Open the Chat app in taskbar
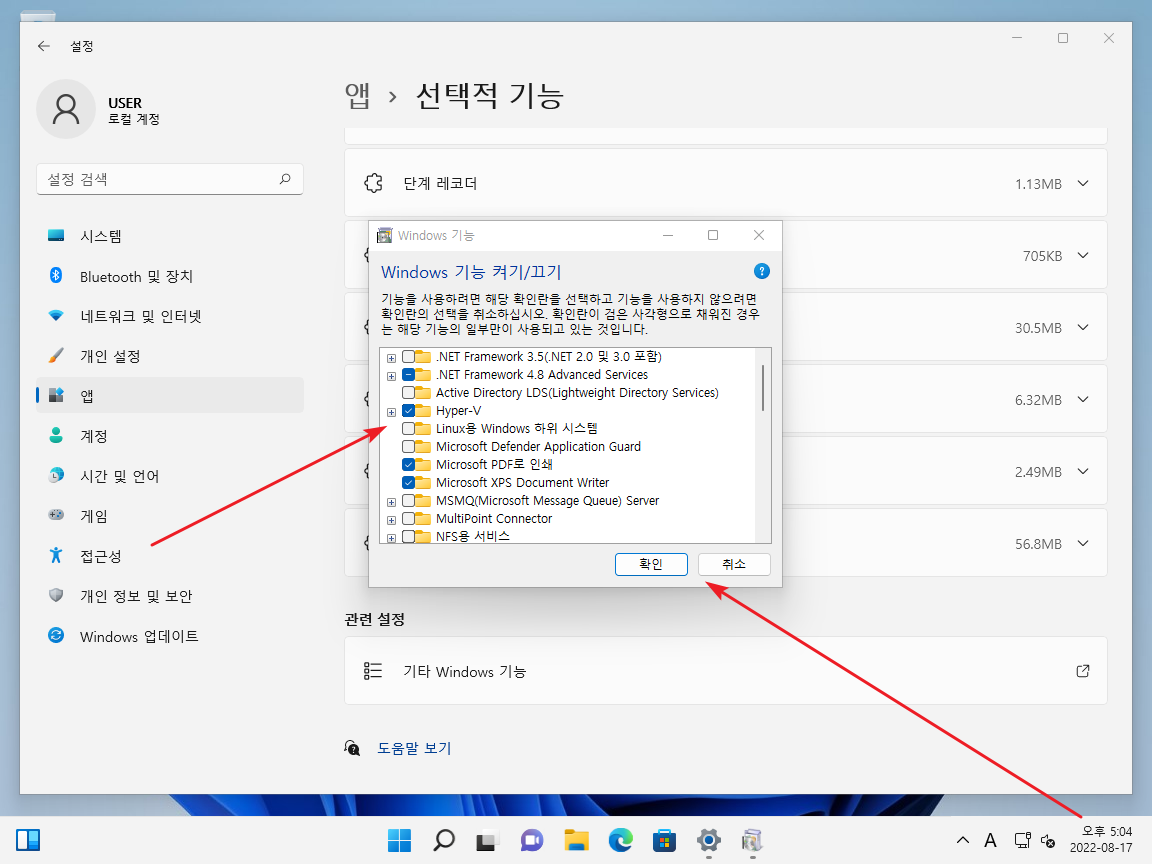1152x864 pixels. (532, 840)
